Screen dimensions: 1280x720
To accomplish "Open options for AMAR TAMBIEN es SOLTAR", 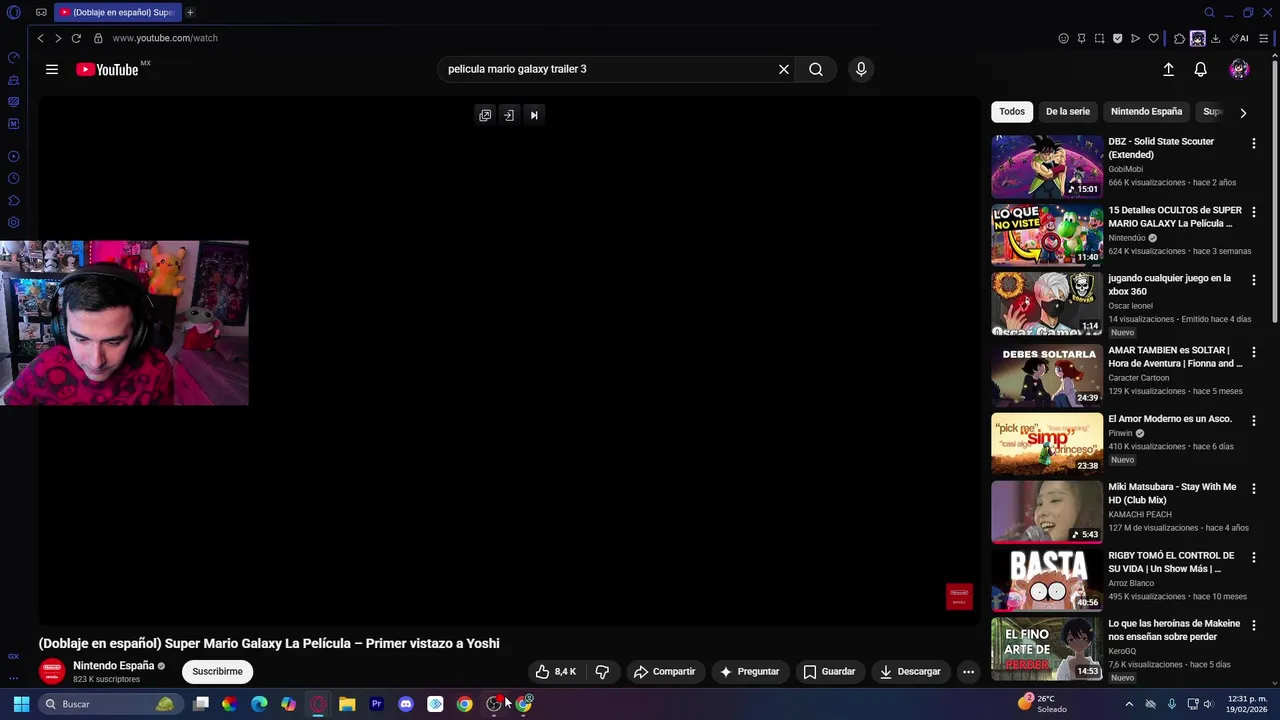I will [1253, 352].
